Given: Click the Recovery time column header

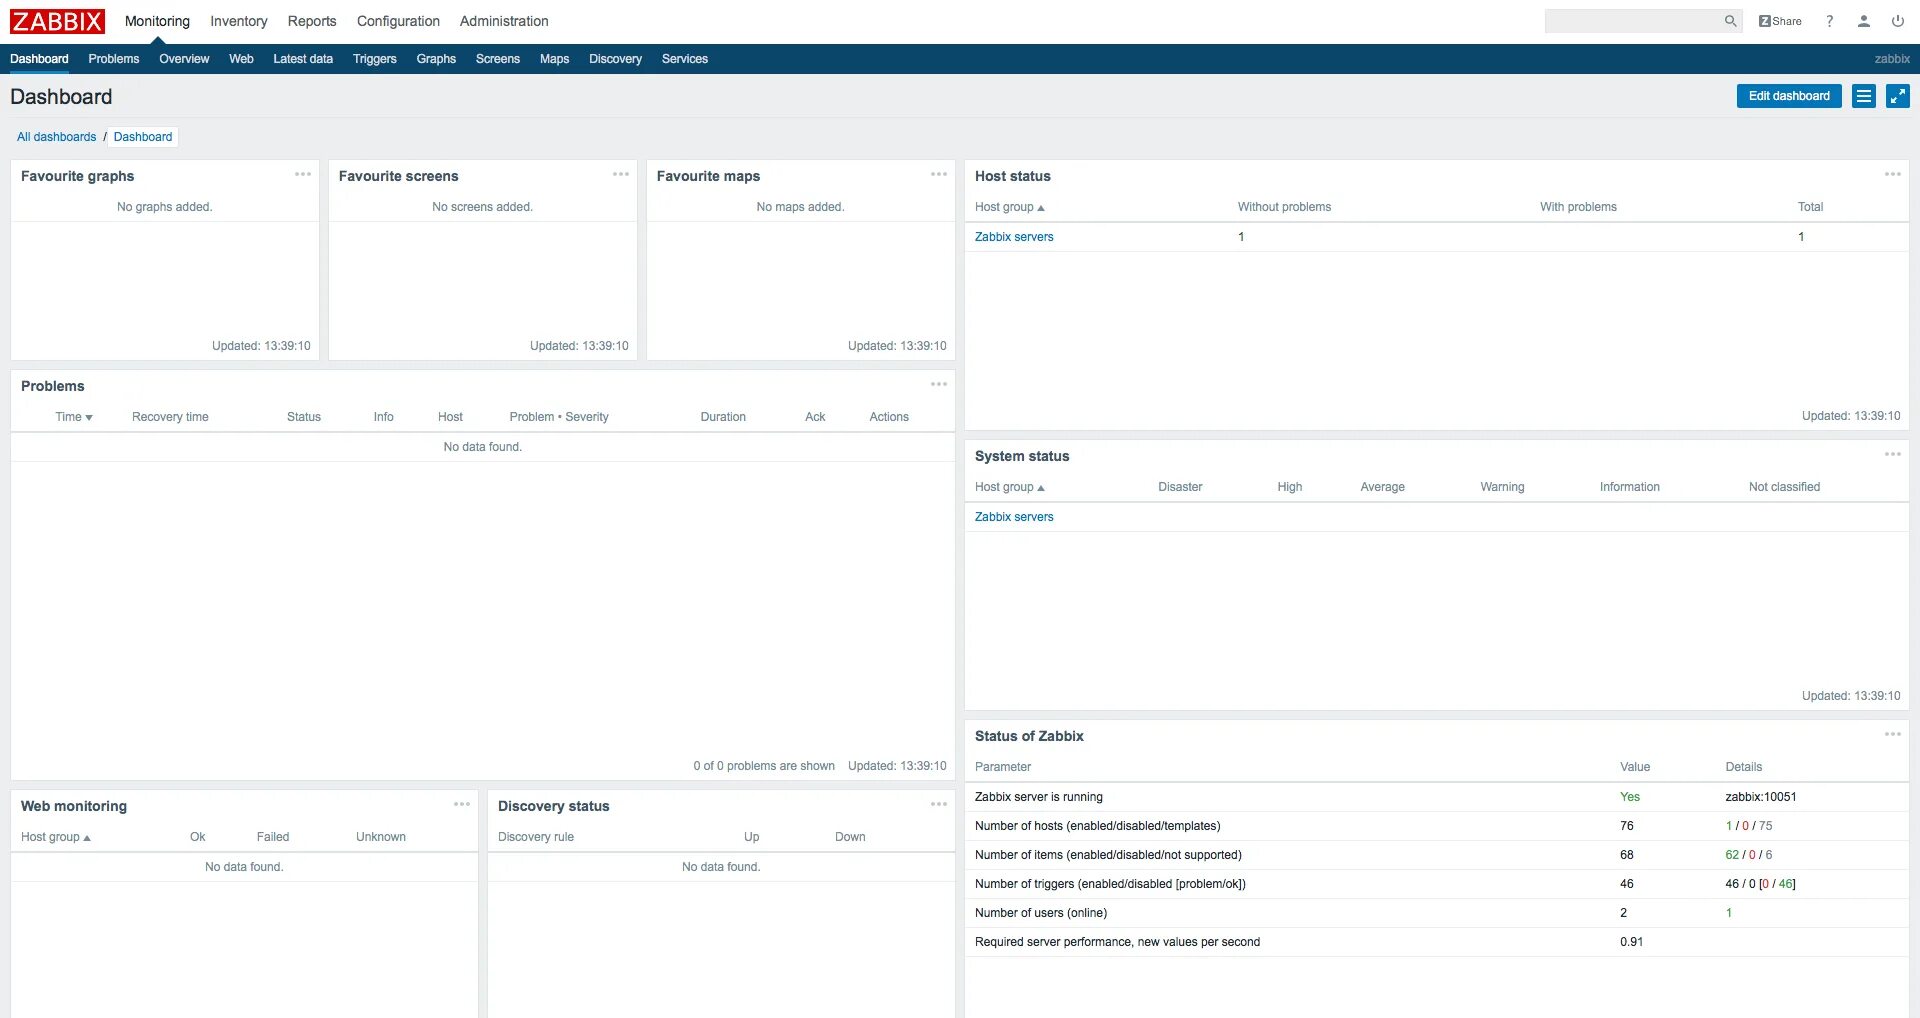Looking at the screenshot, I should pyautogui.click(x=170, y=417).
